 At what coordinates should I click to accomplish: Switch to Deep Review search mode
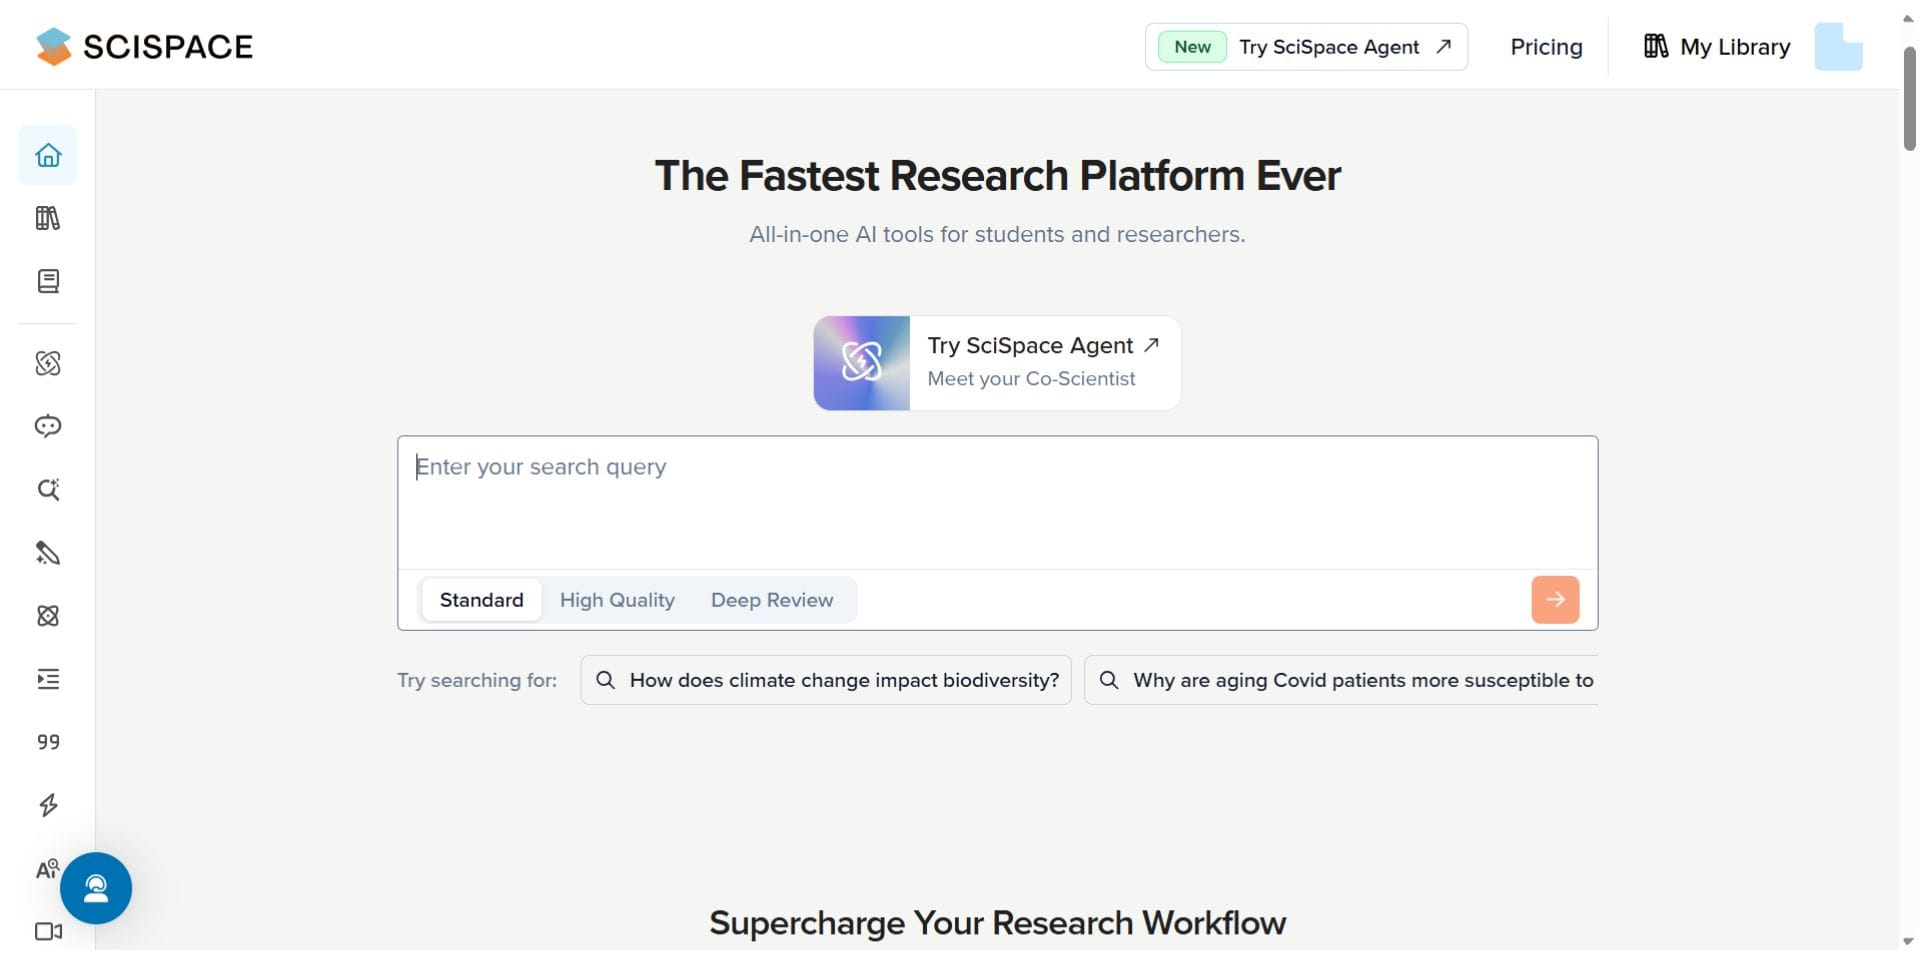click(771, 600)
